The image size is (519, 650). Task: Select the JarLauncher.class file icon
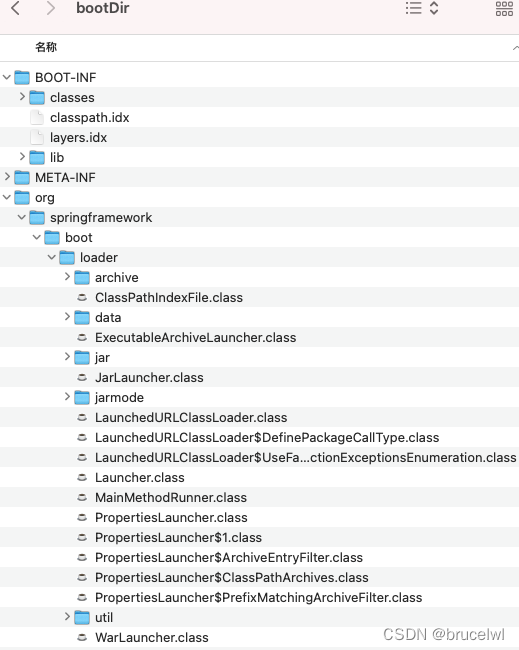82,378
